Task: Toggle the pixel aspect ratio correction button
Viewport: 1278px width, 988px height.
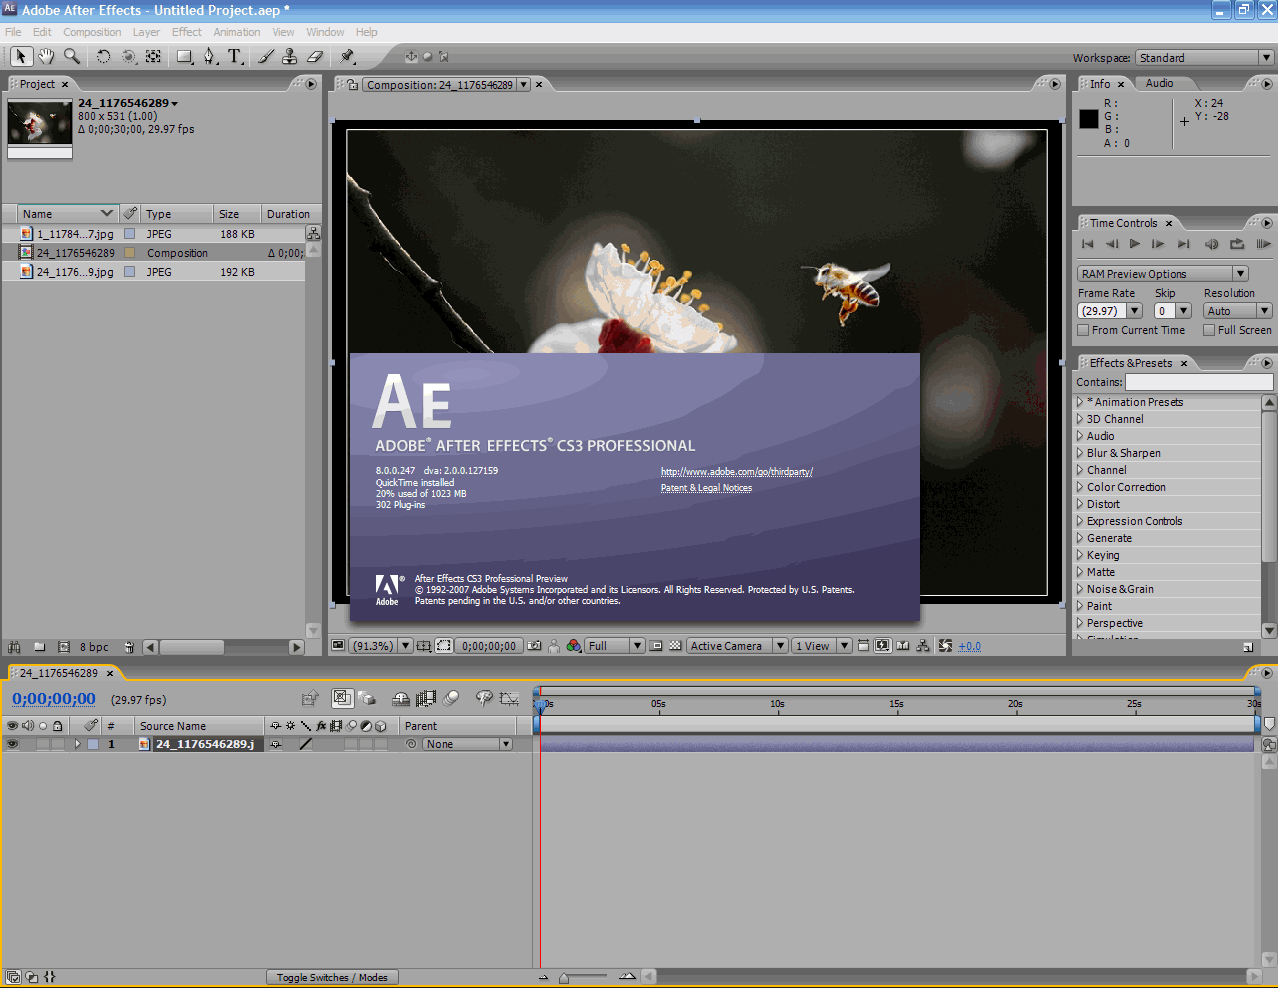Action: click(863, 646)
